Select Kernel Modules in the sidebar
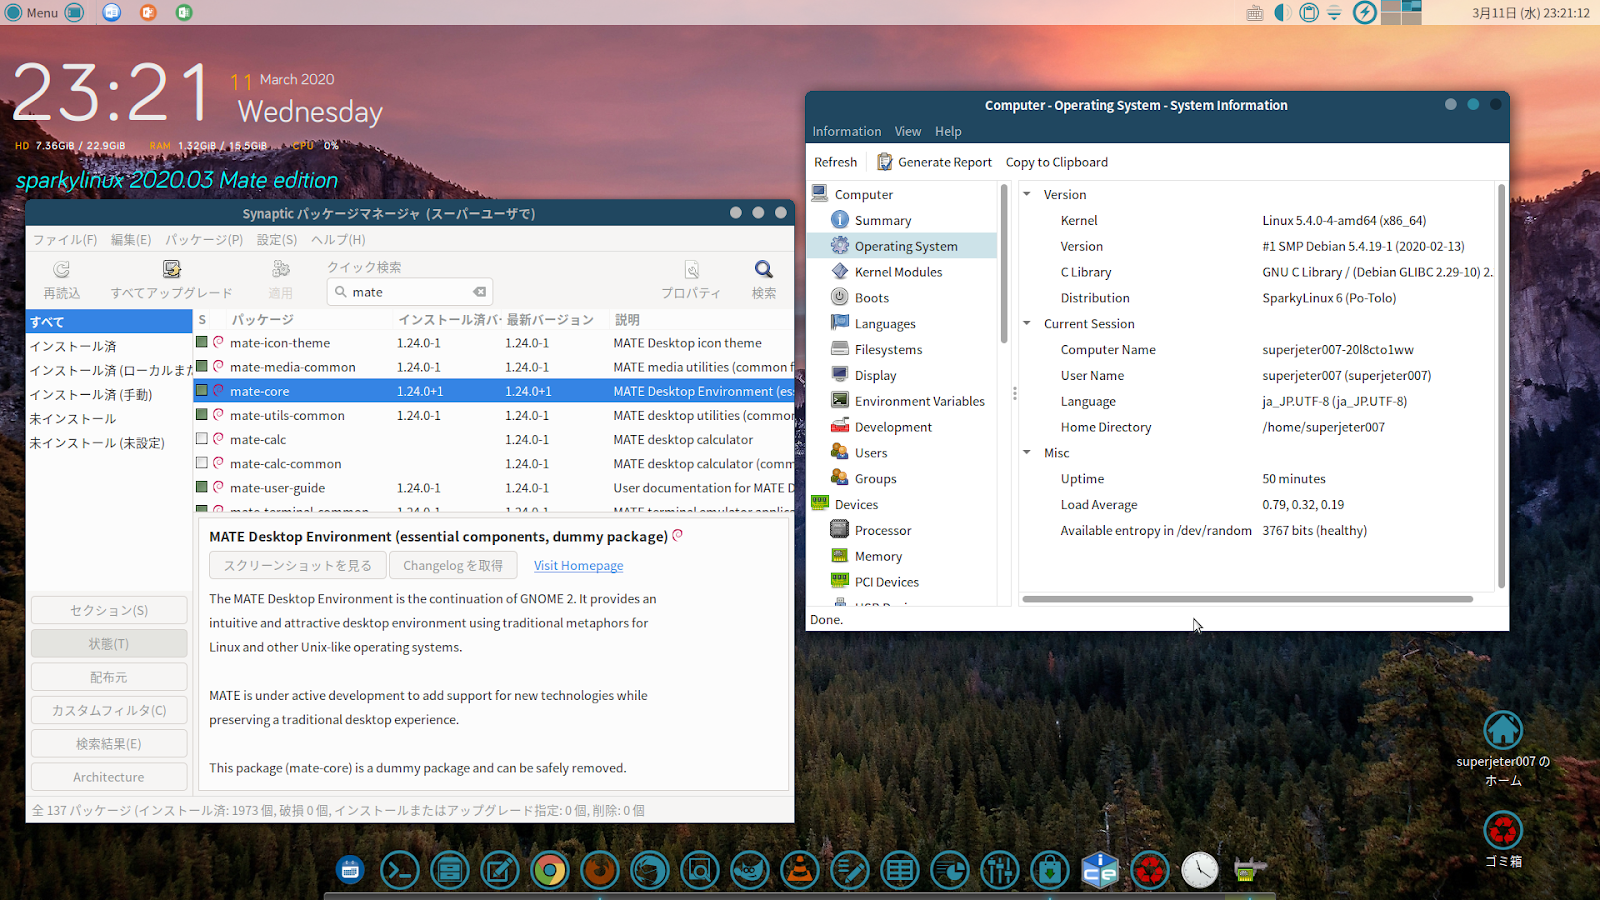1600x900 pixels. pos(899,272)
